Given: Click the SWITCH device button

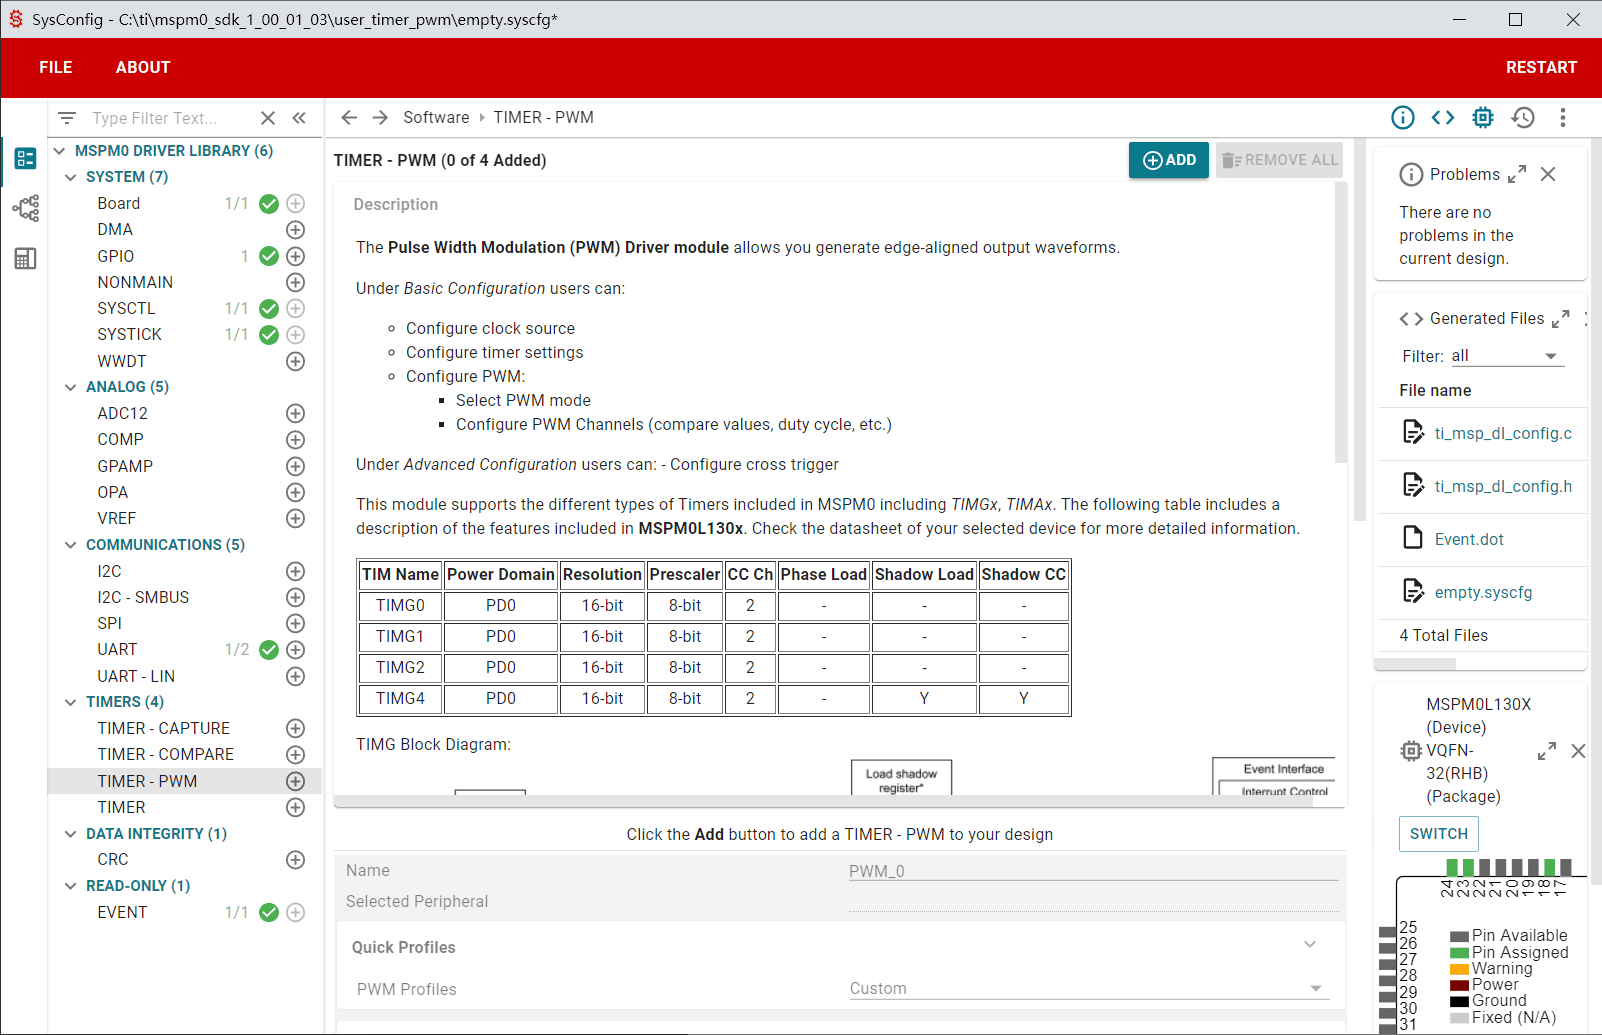Looking at the screenshot, I should point(1439,834).
